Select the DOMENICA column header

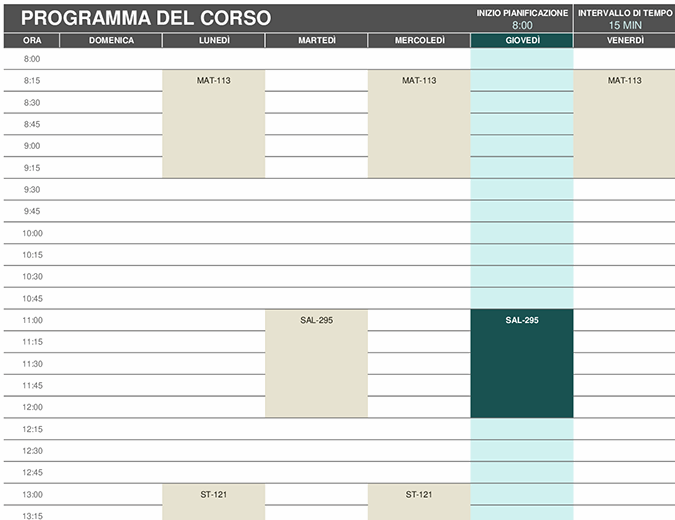pyautogui.click(x=111, y=41)
